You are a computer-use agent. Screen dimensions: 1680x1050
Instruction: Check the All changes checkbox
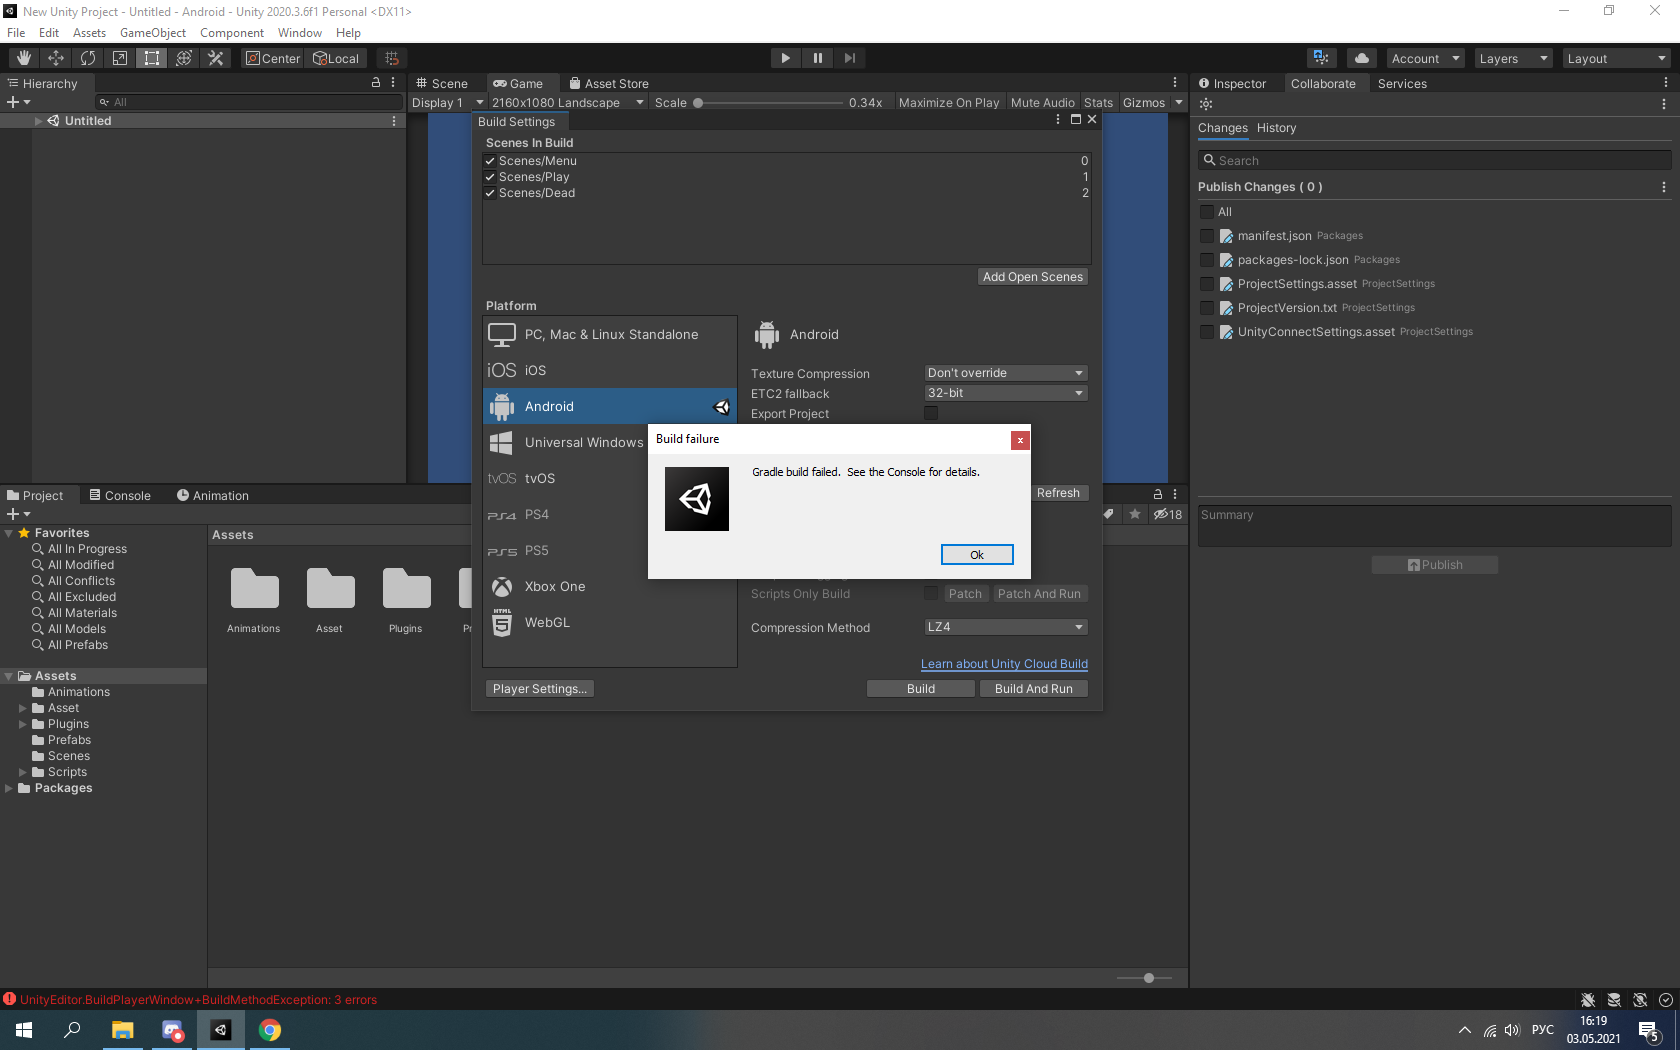1207,212
